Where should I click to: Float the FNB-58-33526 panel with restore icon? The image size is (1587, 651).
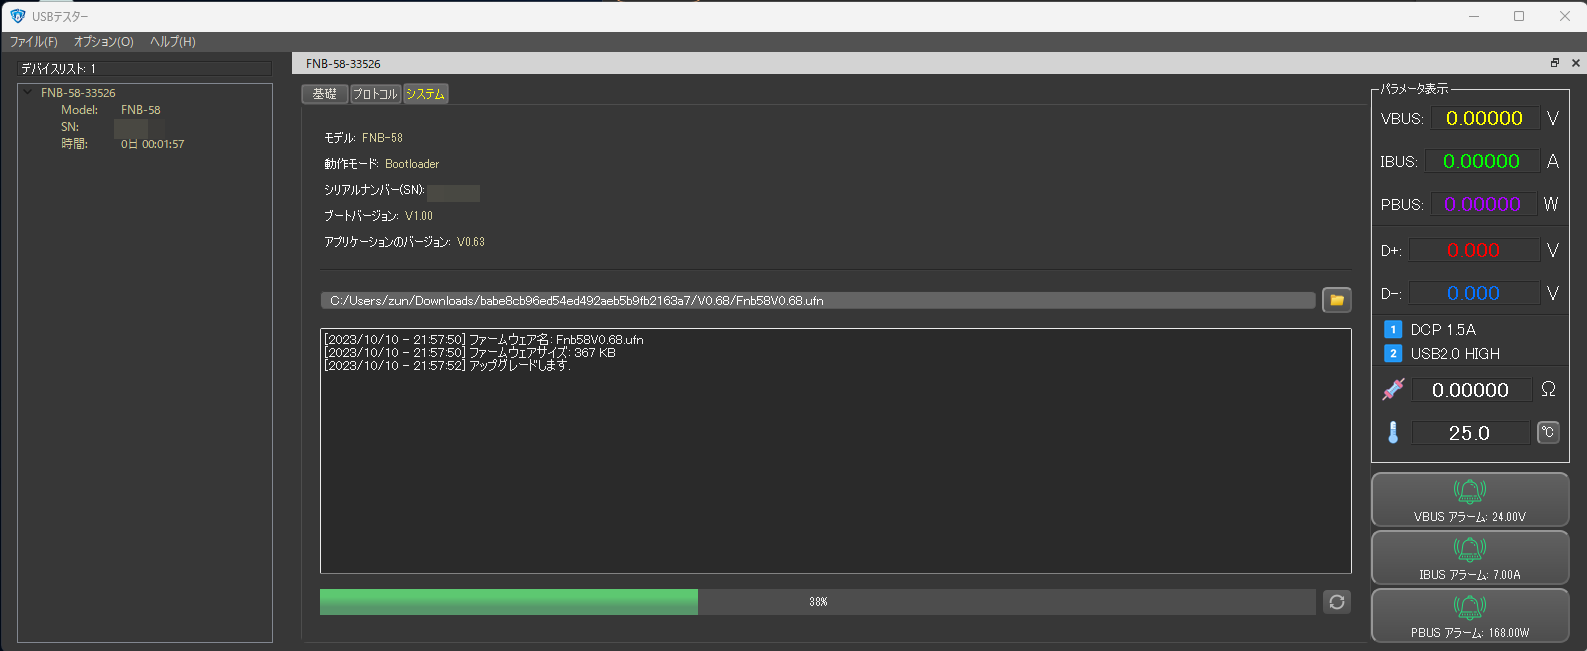[x=1555, y=63]
